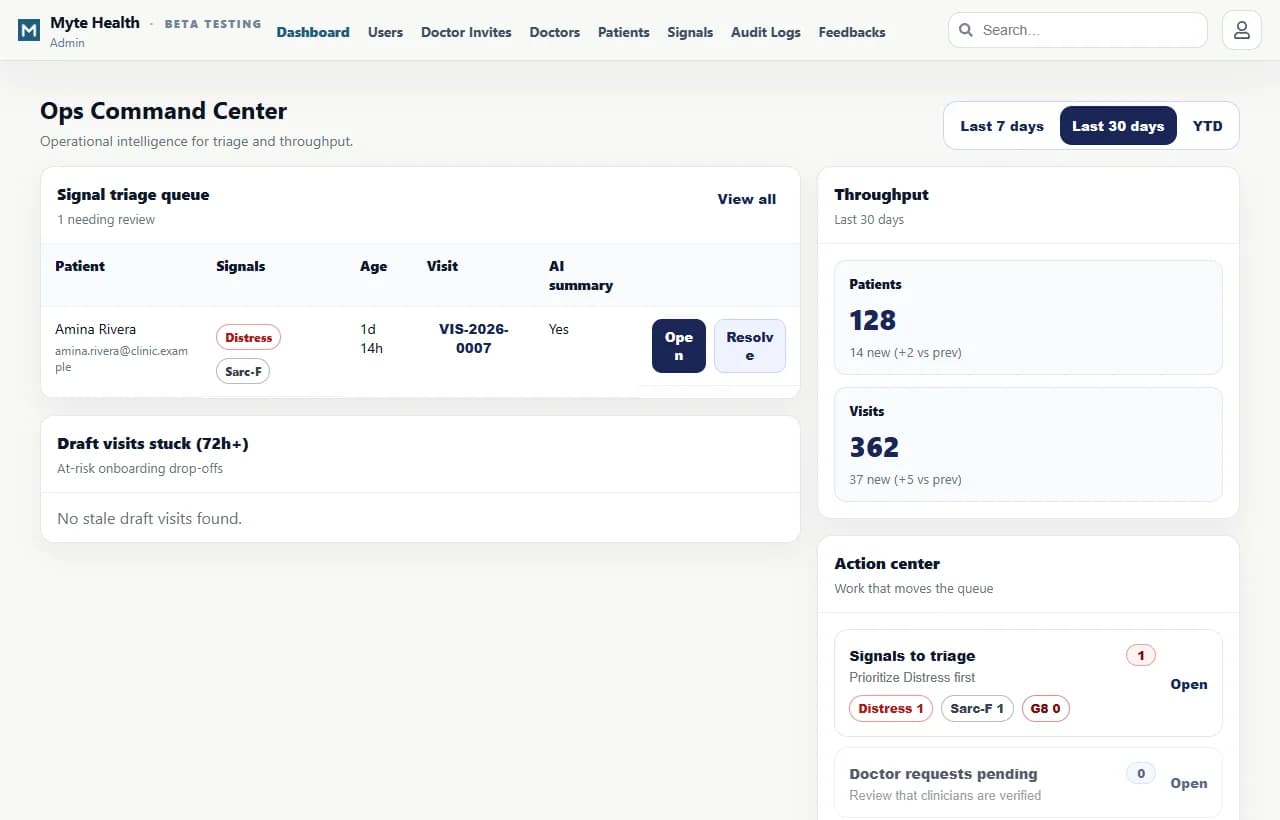Click the red count badge for Signals to triage
The width and height of the screenshot is (1280, 820).
[x=1141, y=656]
